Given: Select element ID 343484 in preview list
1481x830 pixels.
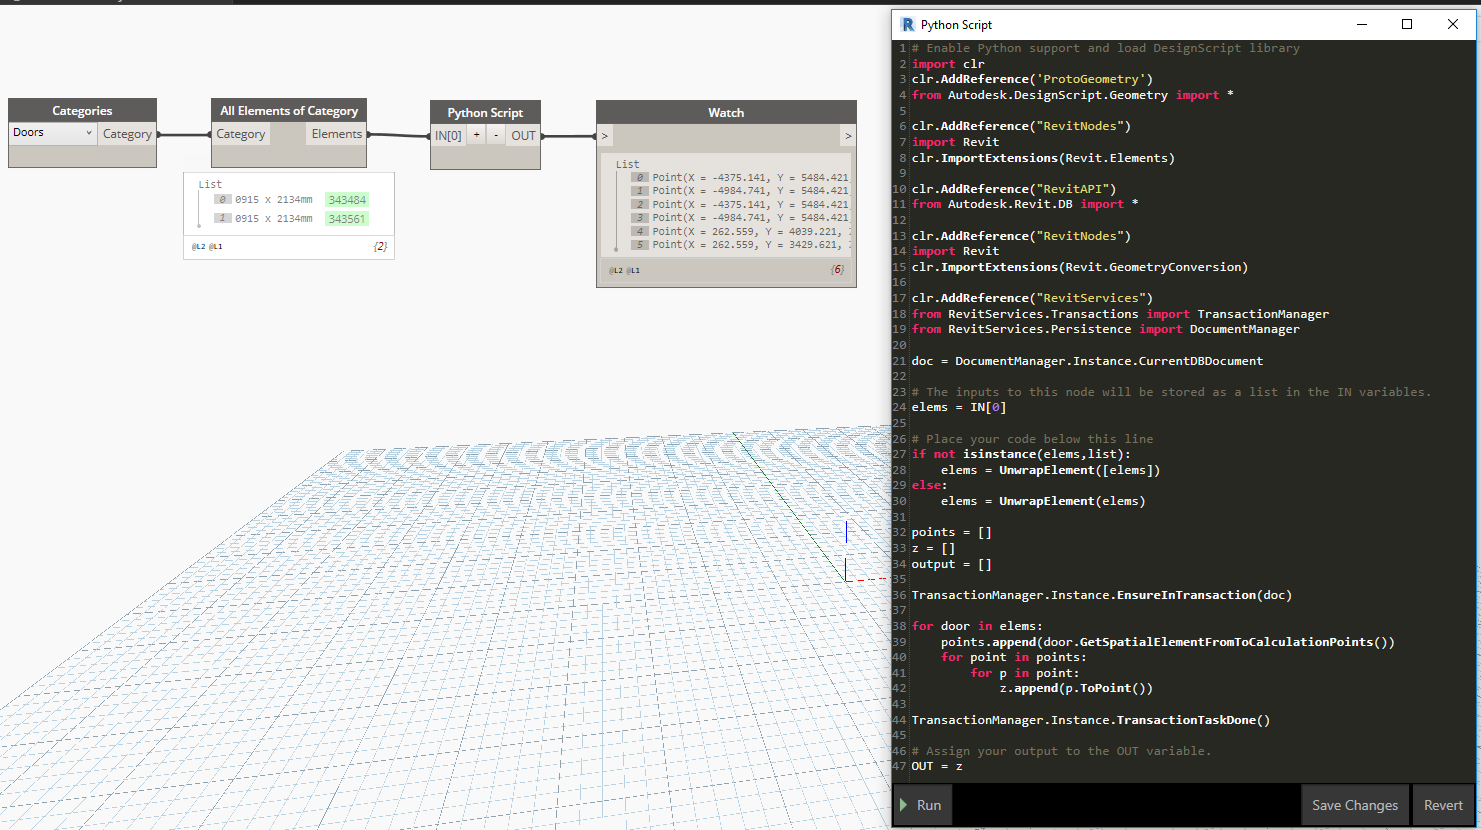Looking at the screenshot, I should pos(347,200).
